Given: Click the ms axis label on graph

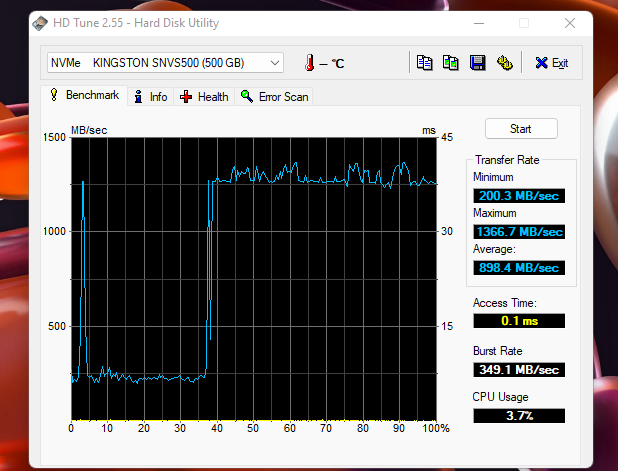Looking at the screenshot, I should point(429,130).
